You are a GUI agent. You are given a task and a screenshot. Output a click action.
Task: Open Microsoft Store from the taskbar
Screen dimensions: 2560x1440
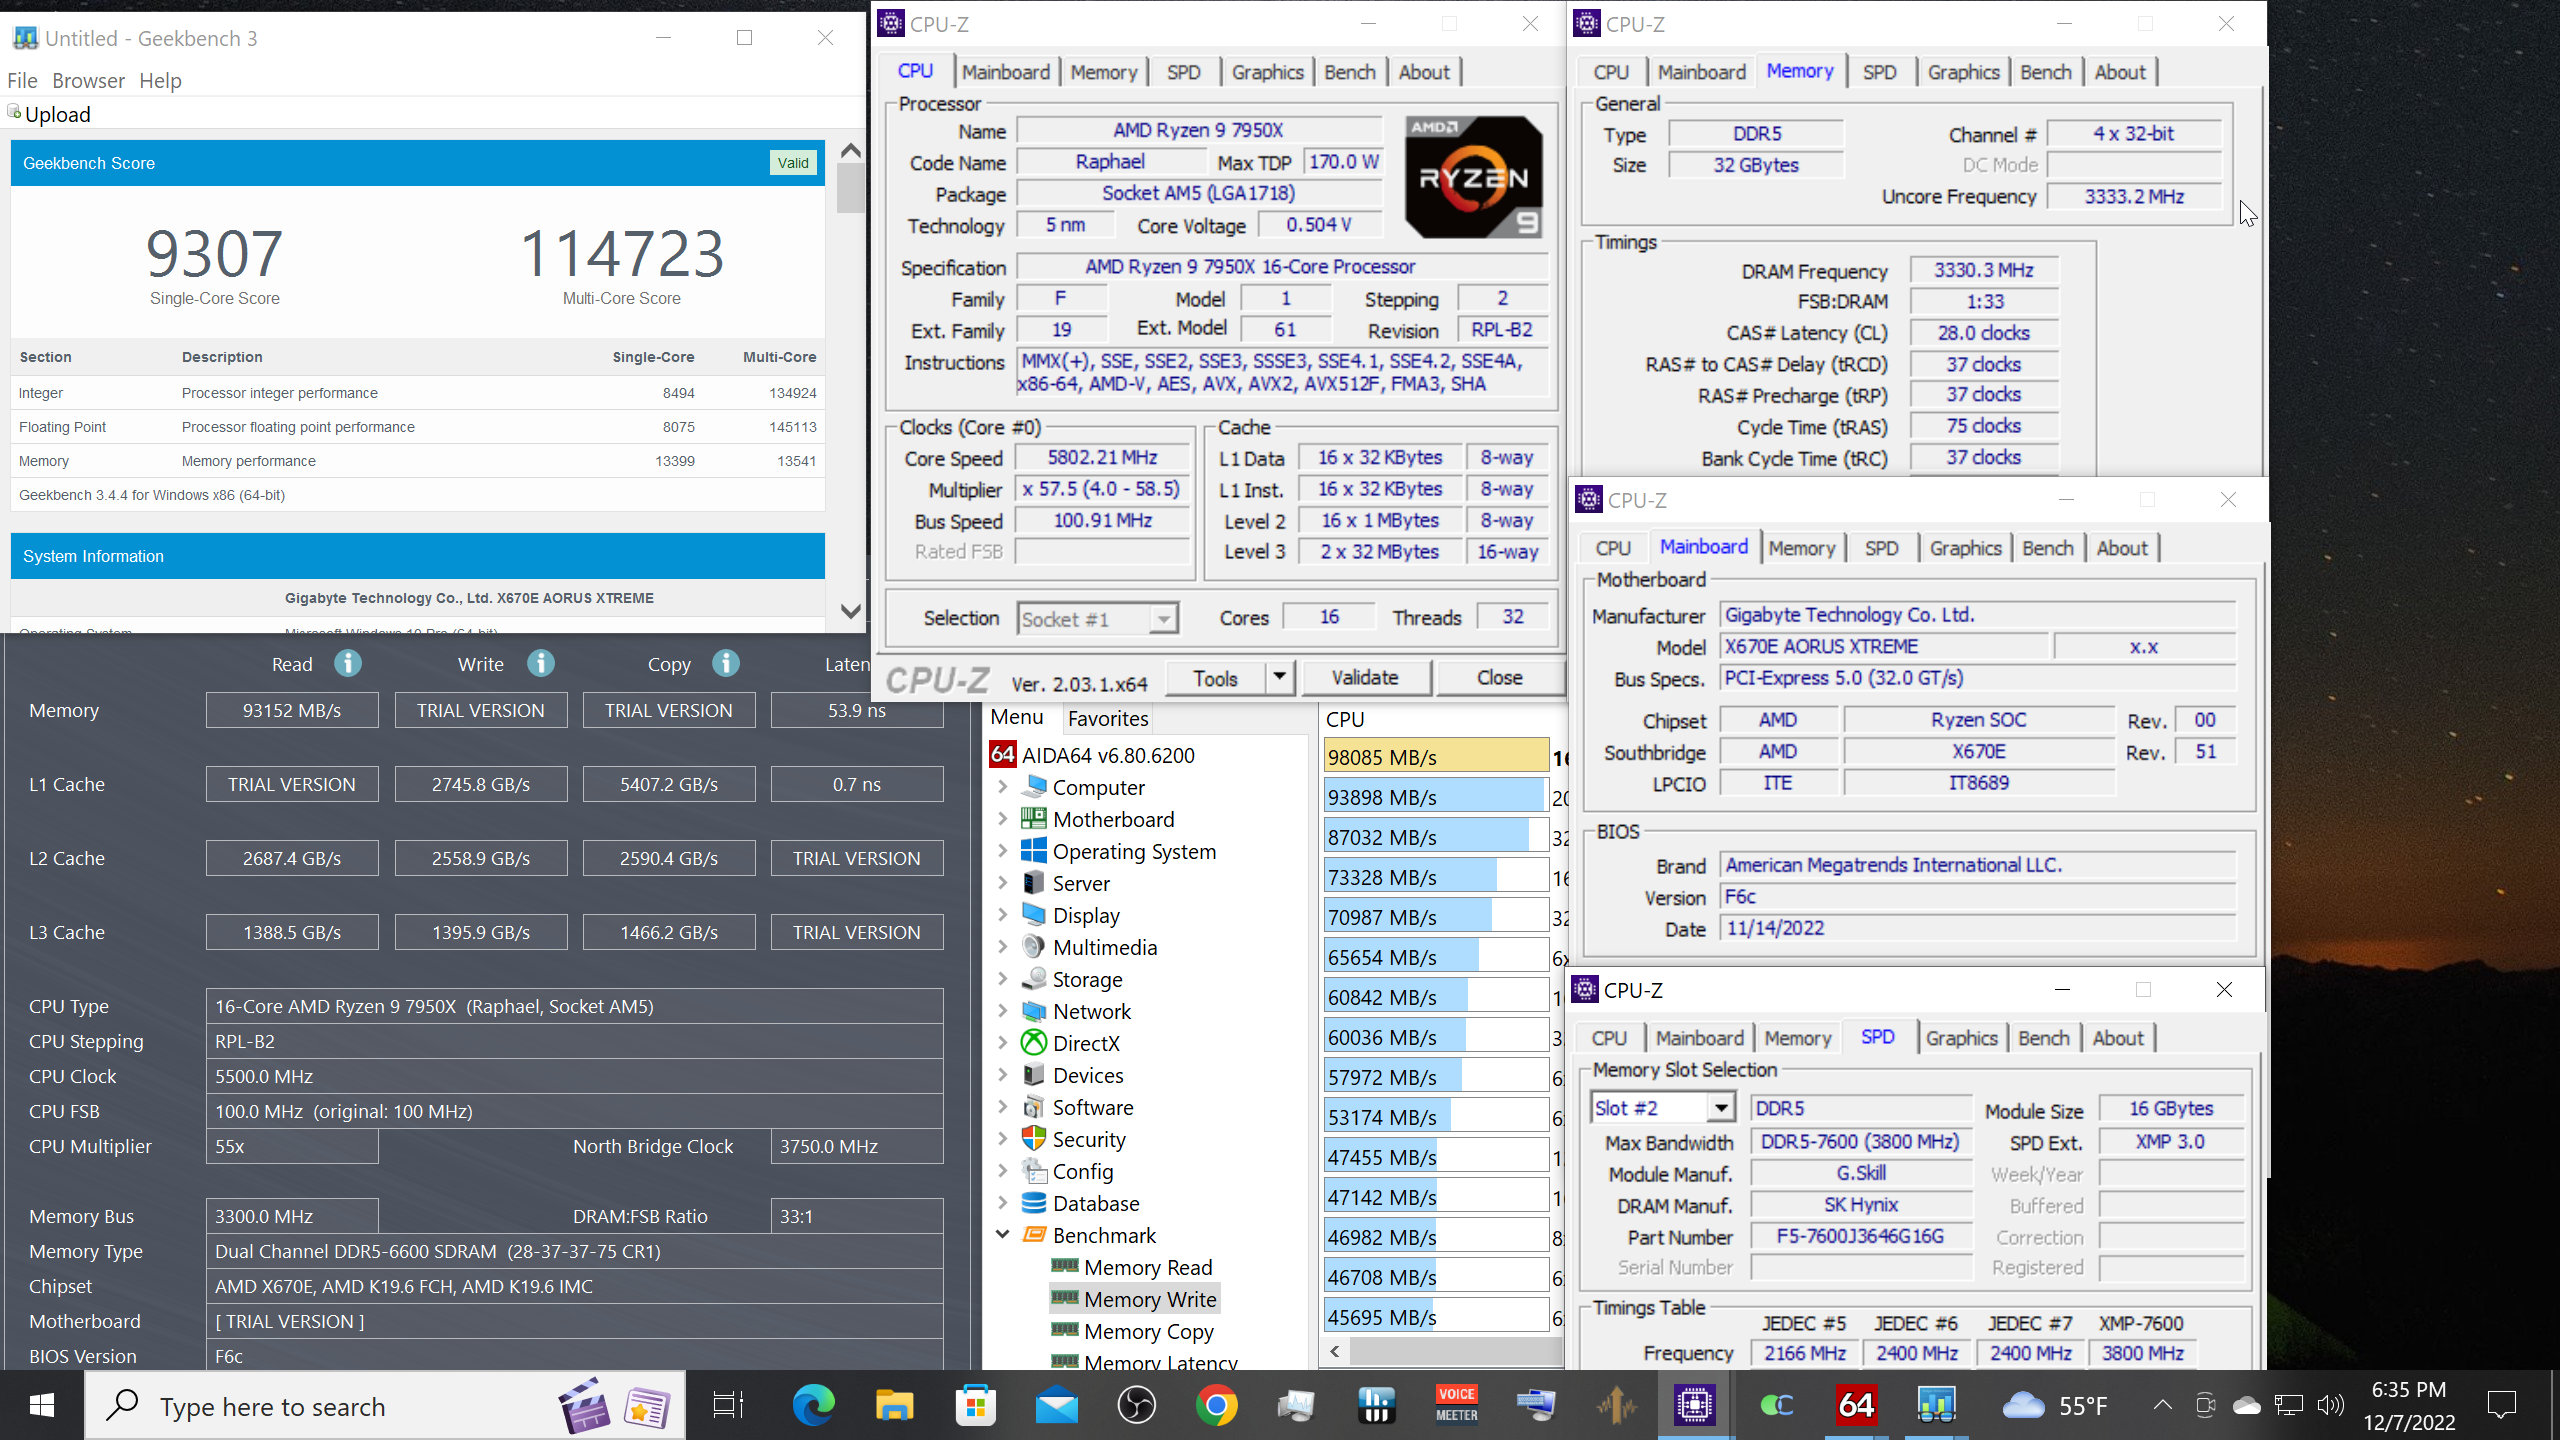pos(975,1406)
